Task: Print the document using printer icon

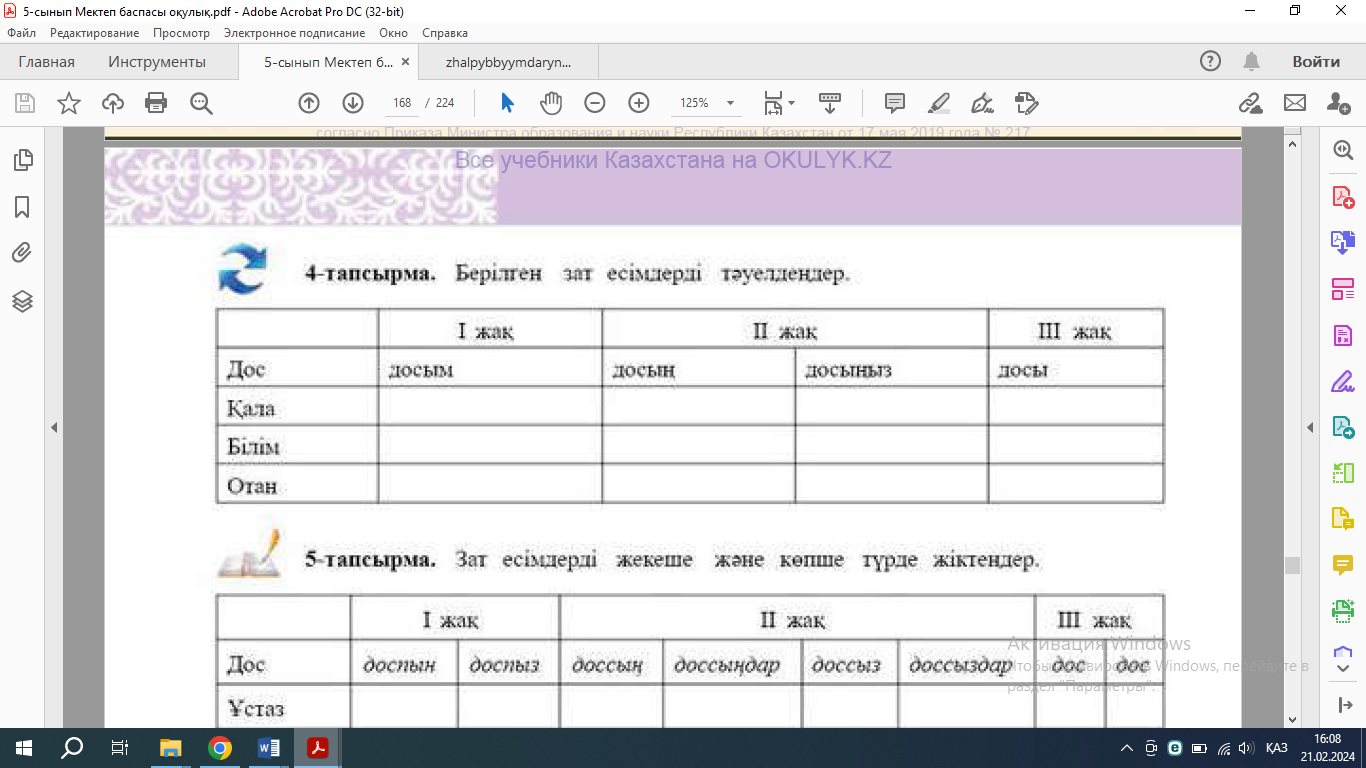Action: point(156,103)
